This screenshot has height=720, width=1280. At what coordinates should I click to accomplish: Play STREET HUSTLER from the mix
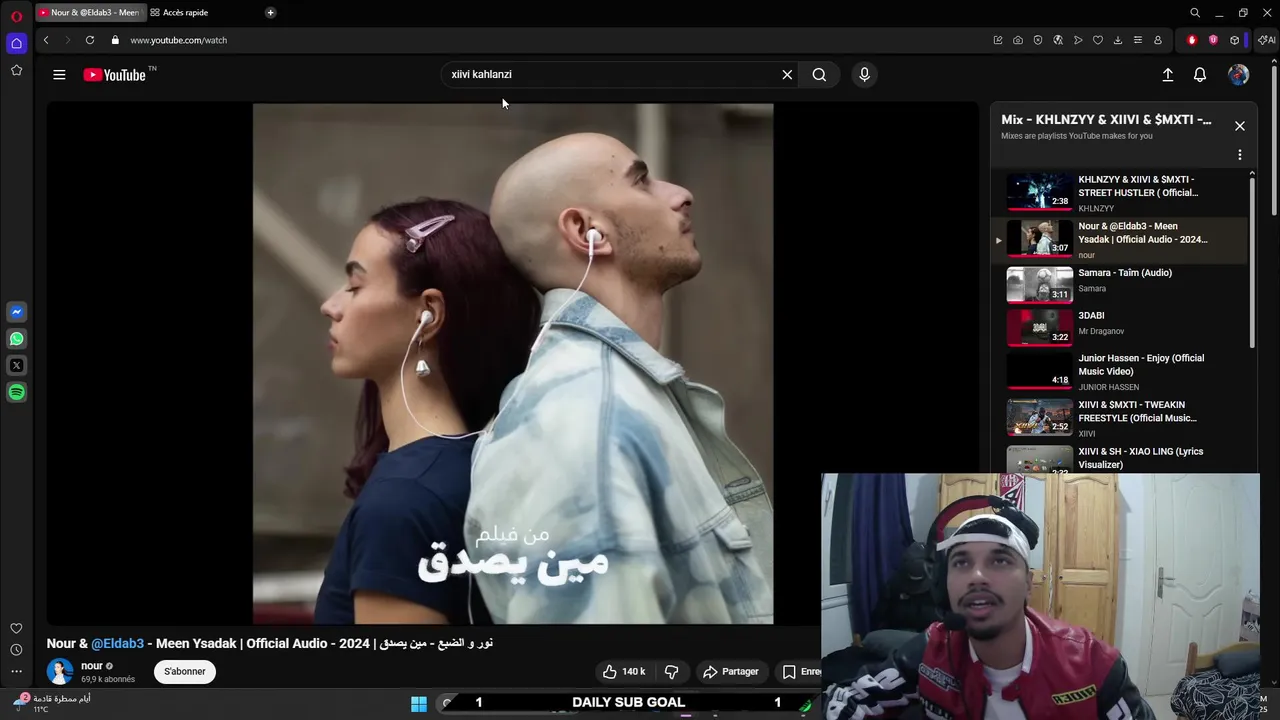[1119, 193]
